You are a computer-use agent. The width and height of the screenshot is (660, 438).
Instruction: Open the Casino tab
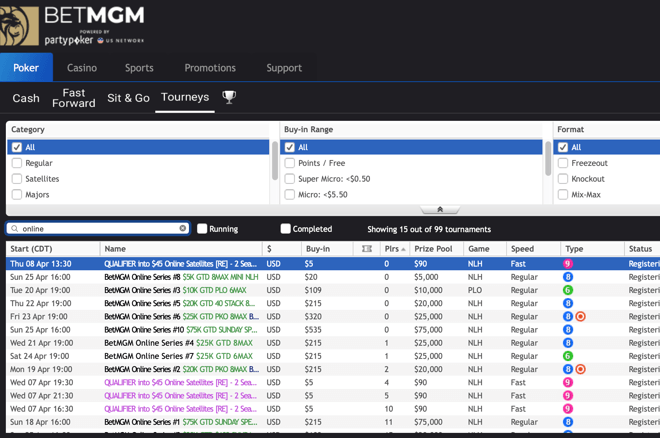(82, 68)
